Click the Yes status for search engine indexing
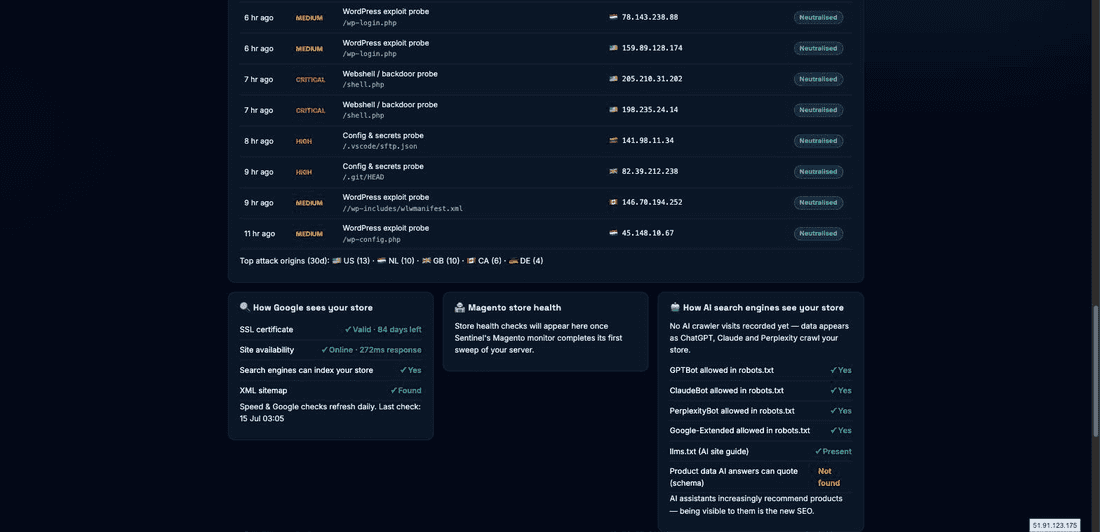1100x532 pixels. (x=411, y=371)
